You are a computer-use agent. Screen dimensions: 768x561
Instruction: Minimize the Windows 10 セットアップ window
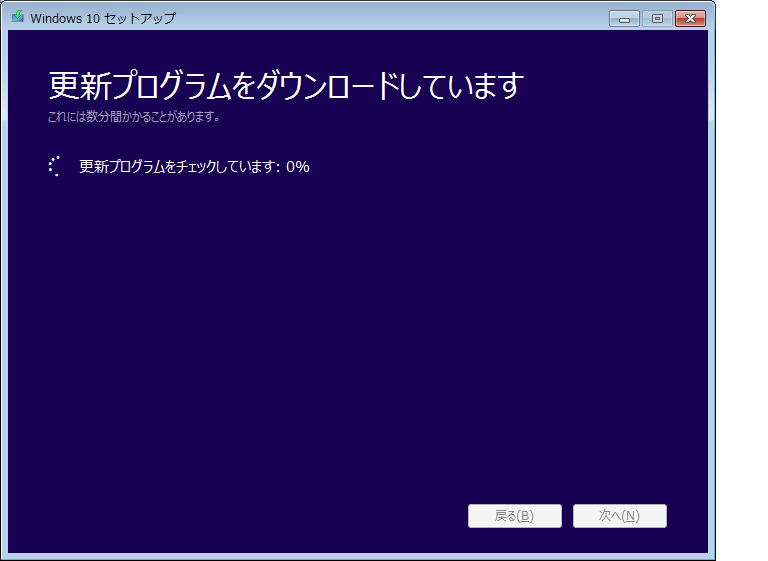(x=624, y=19)
